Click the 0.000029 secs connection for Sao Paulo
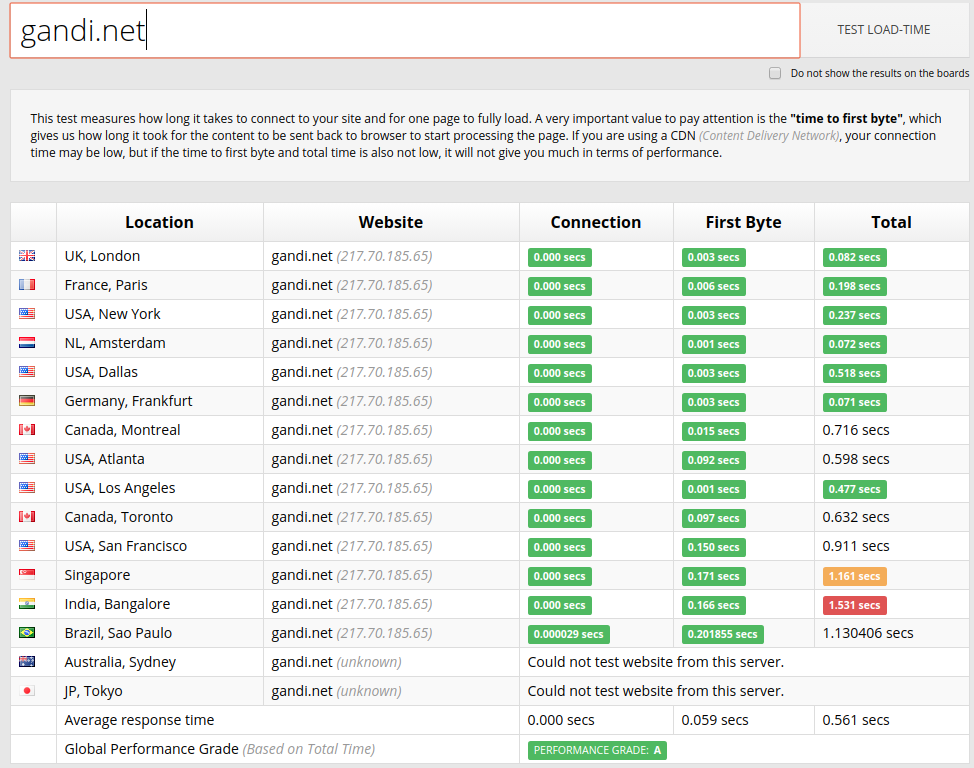Screen dimensions: 974x768 click(568, 634)
